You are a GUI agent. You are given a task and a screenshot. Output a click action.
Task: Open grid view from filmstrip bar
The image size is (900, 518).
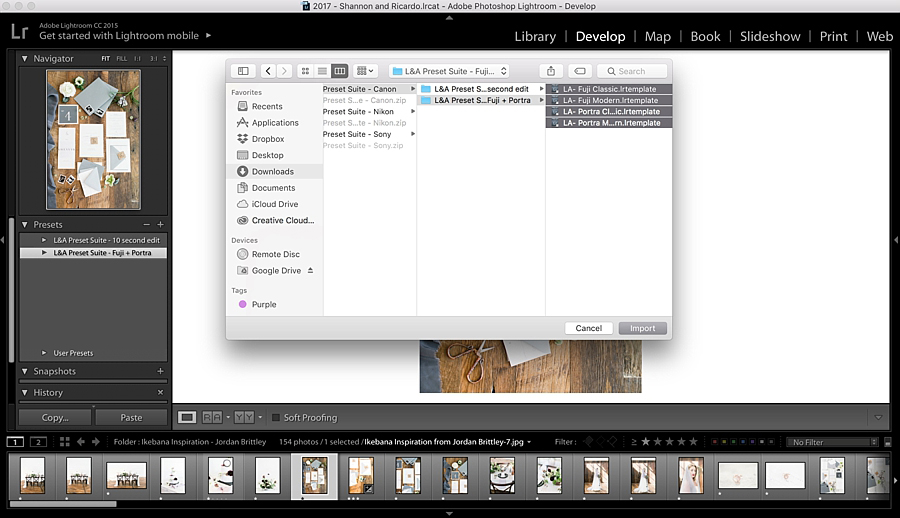click(x=65, y=442)
